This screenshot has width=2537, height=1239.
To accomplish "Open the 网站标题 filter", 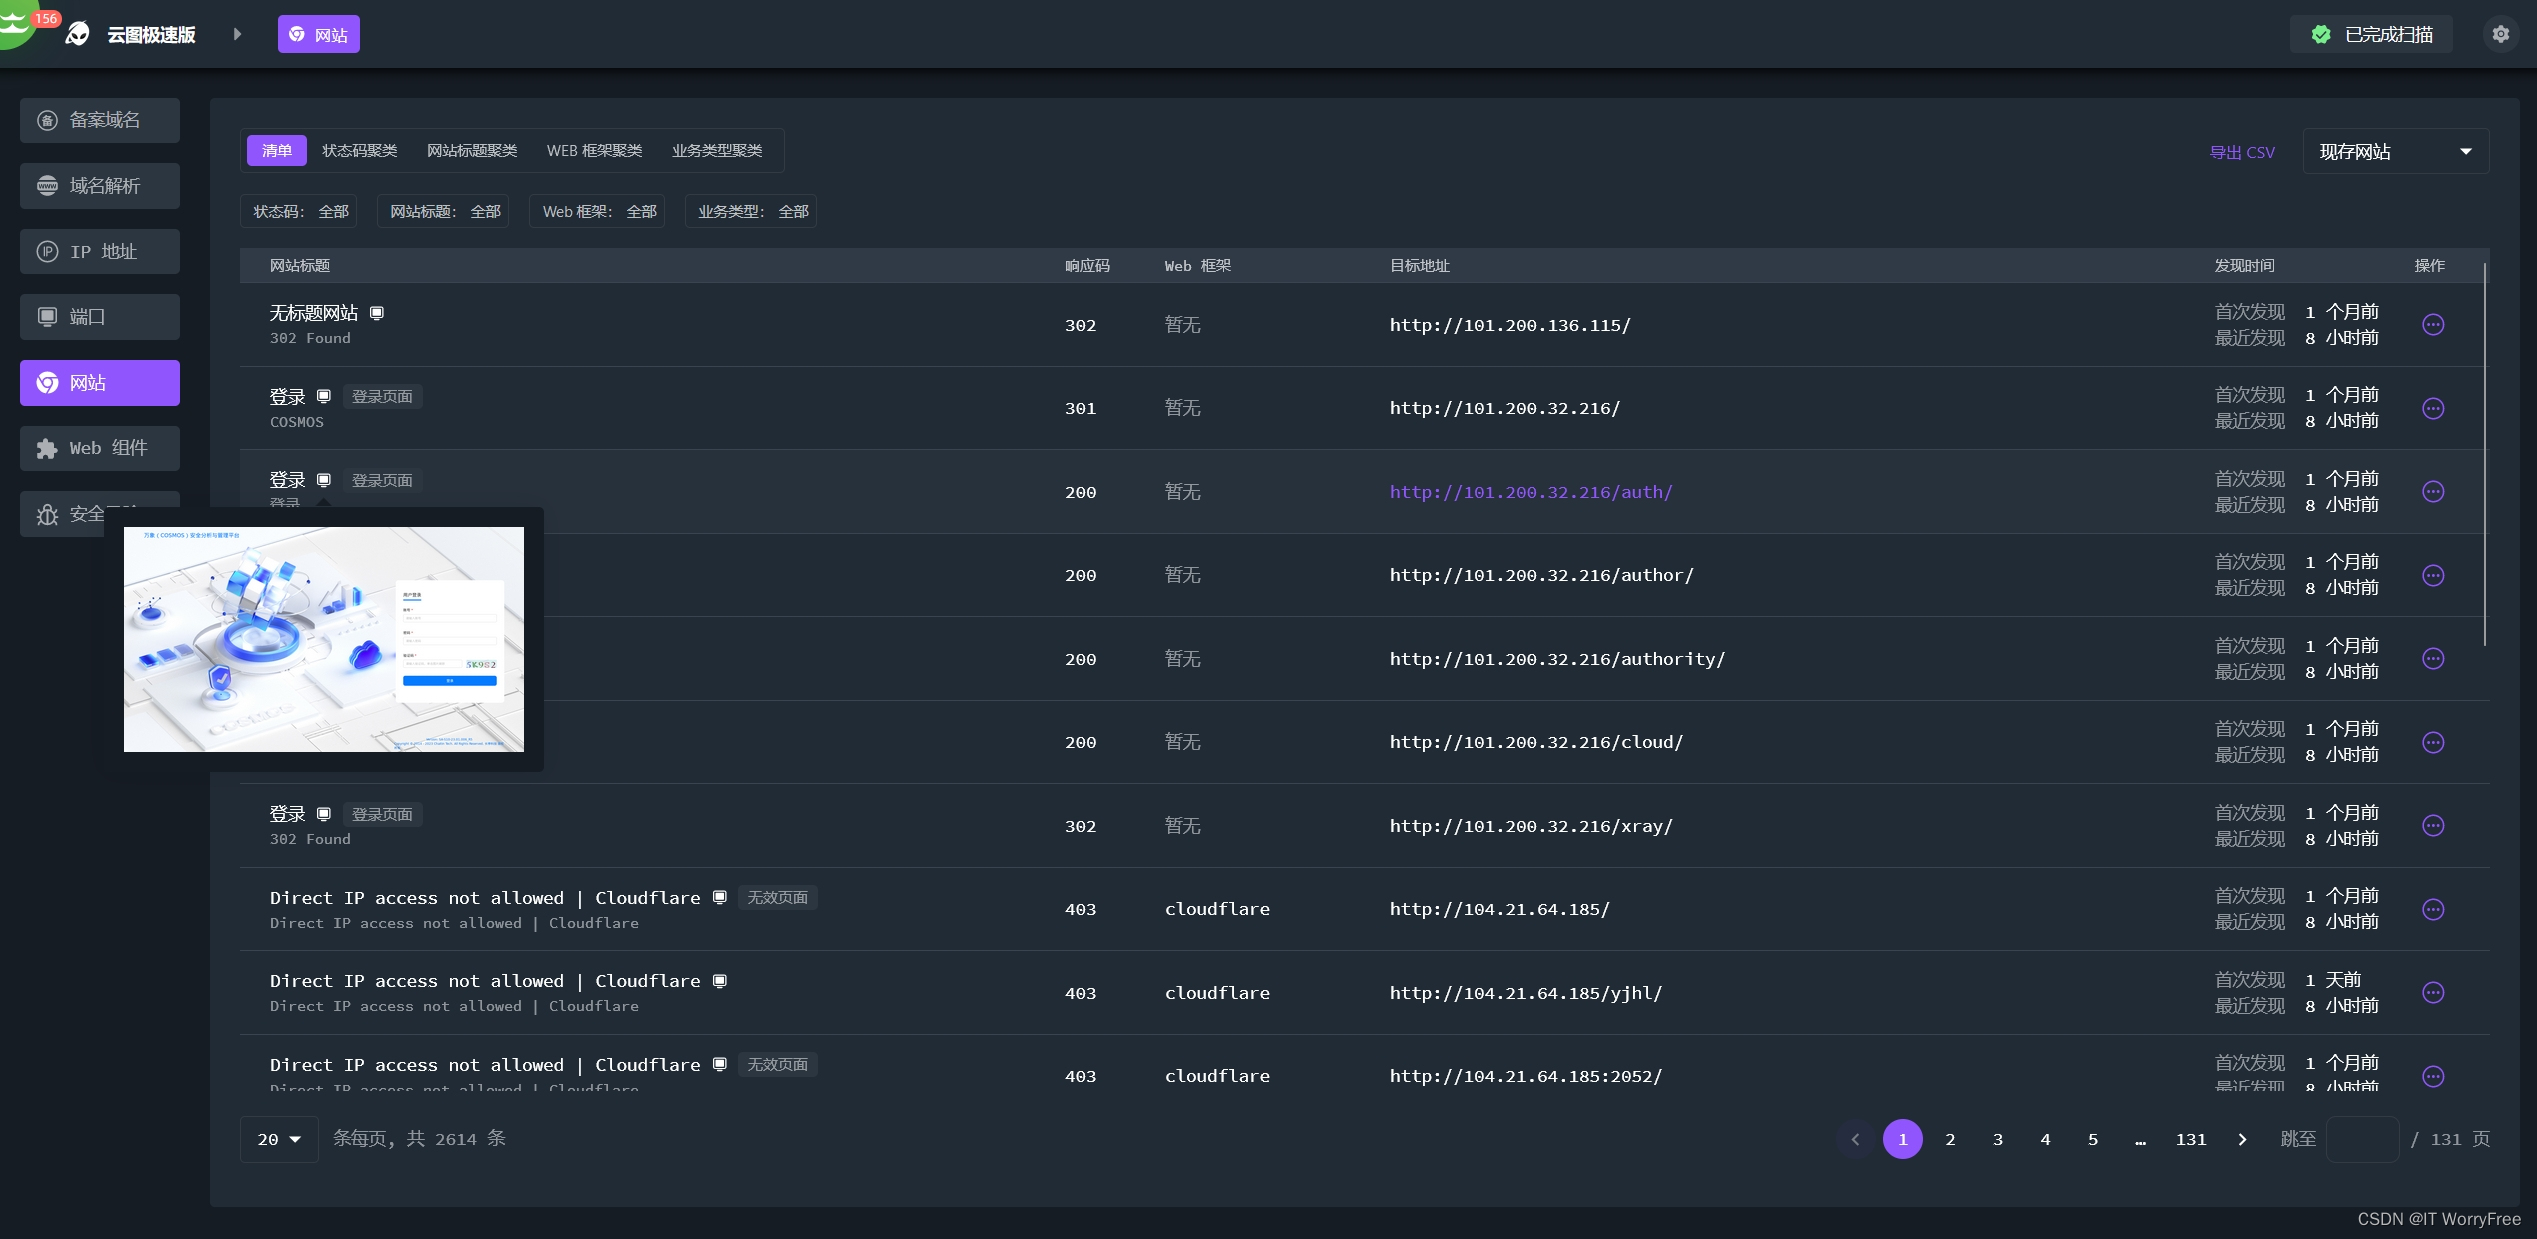I will [x=444, y=211].
